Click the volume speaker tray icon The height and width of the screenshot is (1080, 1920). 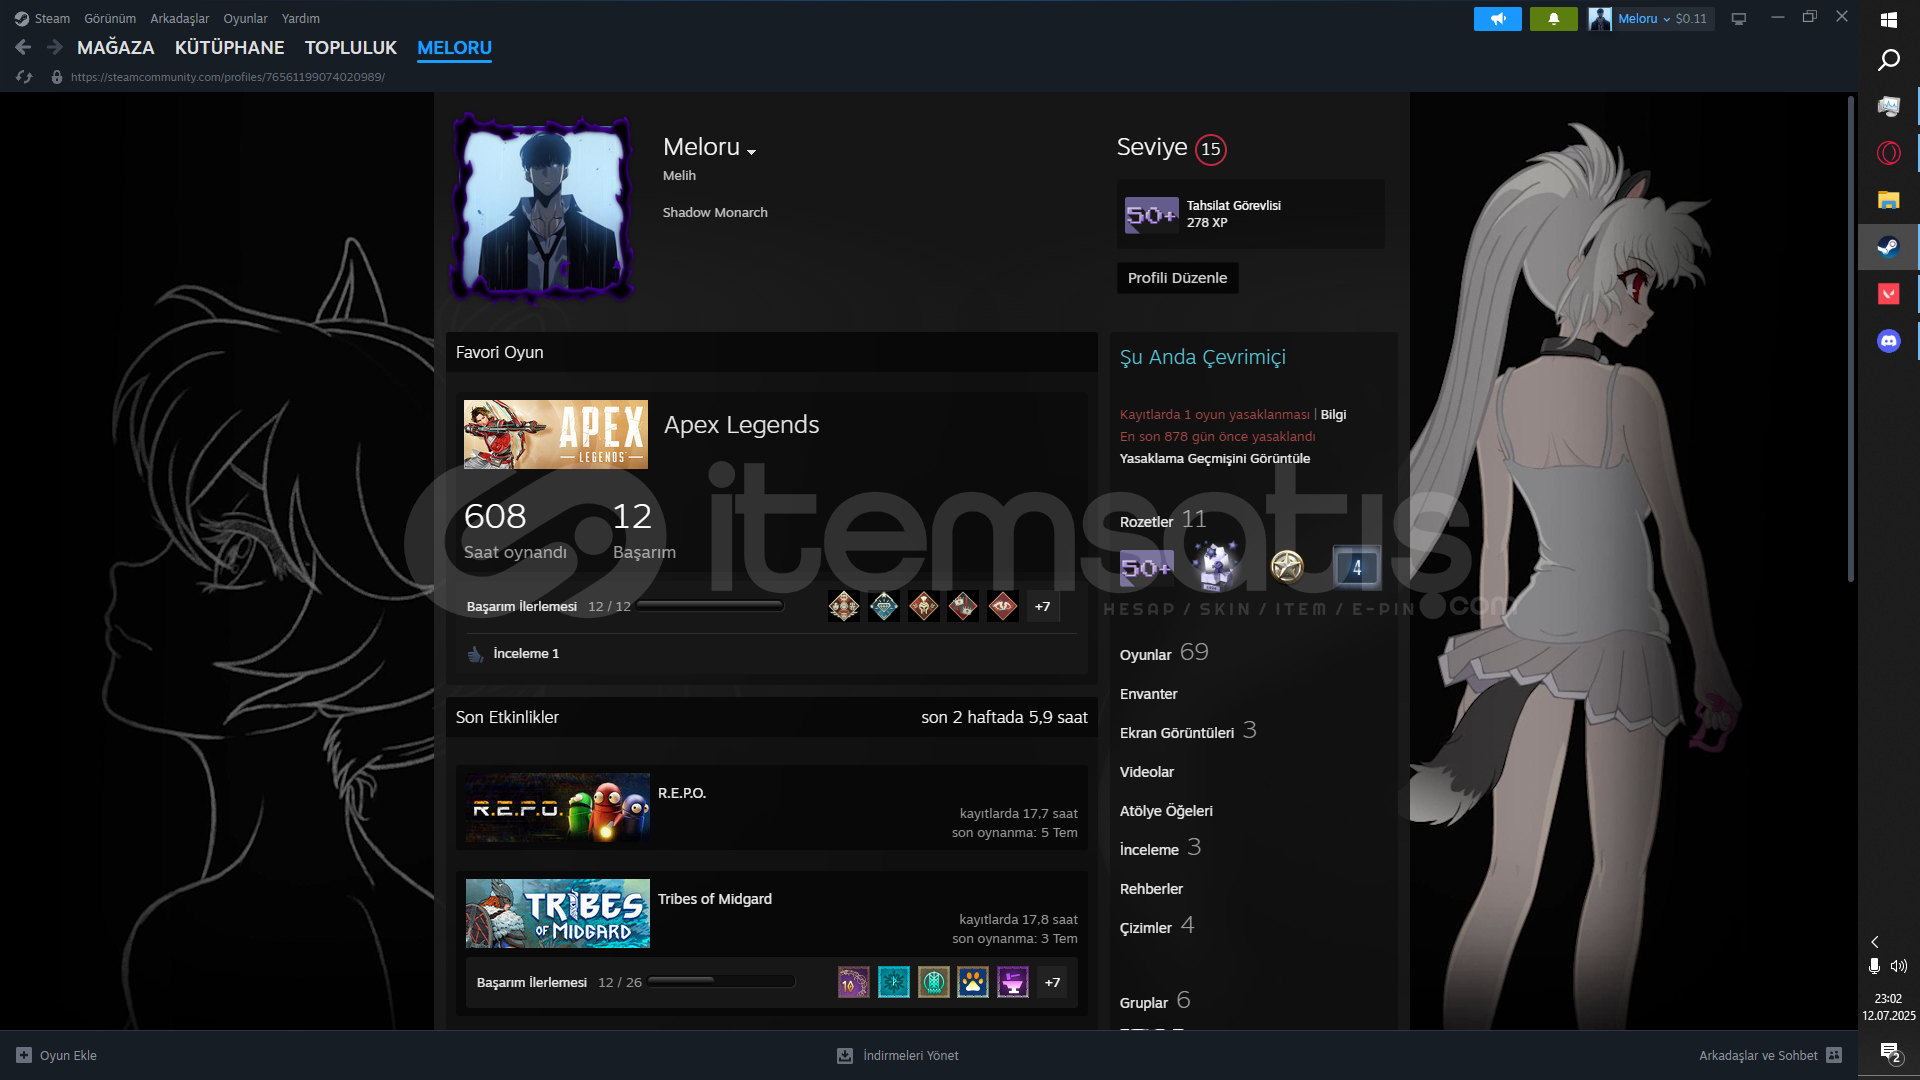point(1899,966)
